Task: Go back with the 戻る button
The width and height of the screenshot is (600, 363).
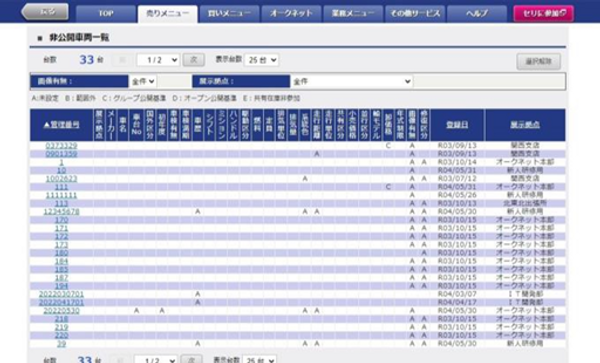Action: pos(45,12)
